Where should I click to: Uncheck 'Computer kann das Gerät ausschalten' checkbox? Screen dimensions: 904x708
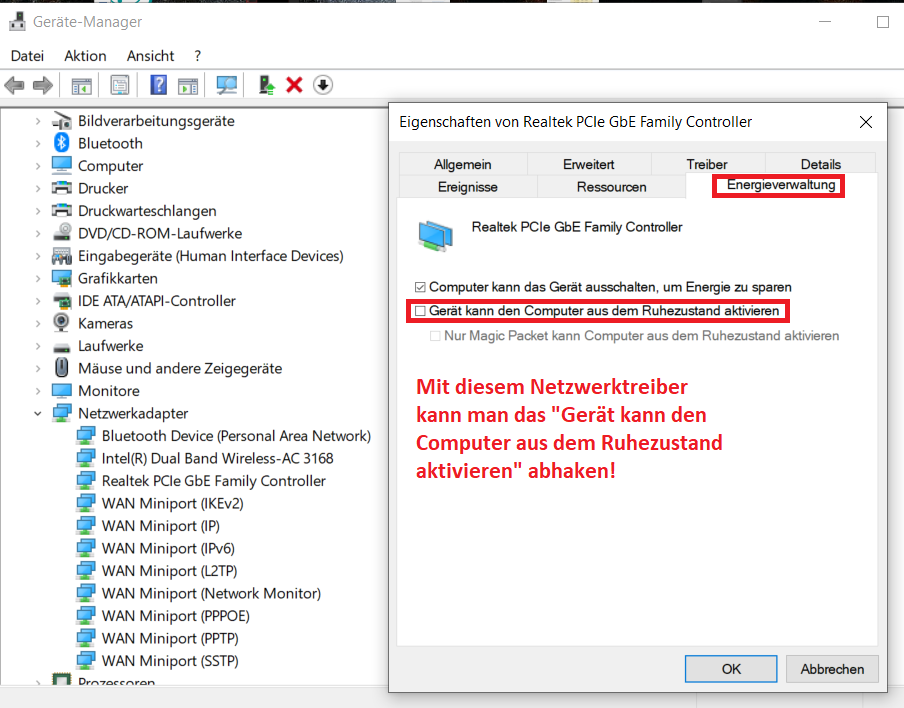coord(420,287)
